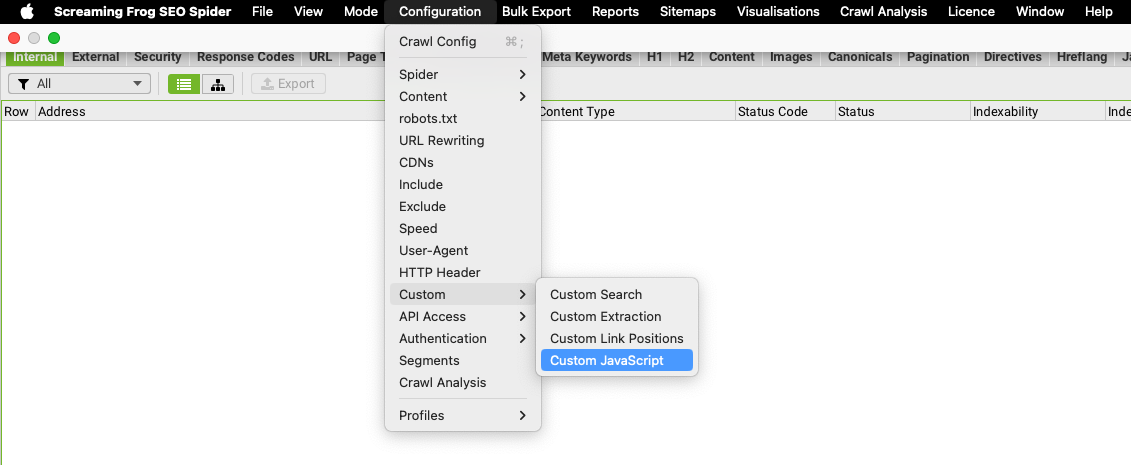The width and height of the screenshot is (1131, 465).
Task: Switch to the Canonicals tab
Action: tap(860, 57)
